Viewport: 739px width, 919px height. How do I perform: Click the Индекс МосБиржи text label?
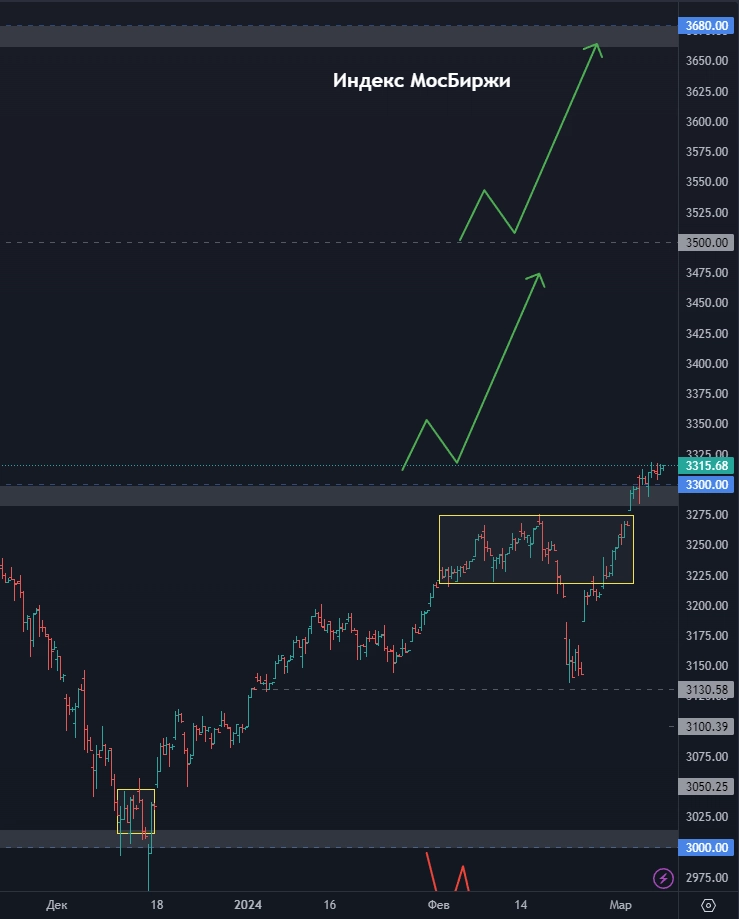point(421,80)
